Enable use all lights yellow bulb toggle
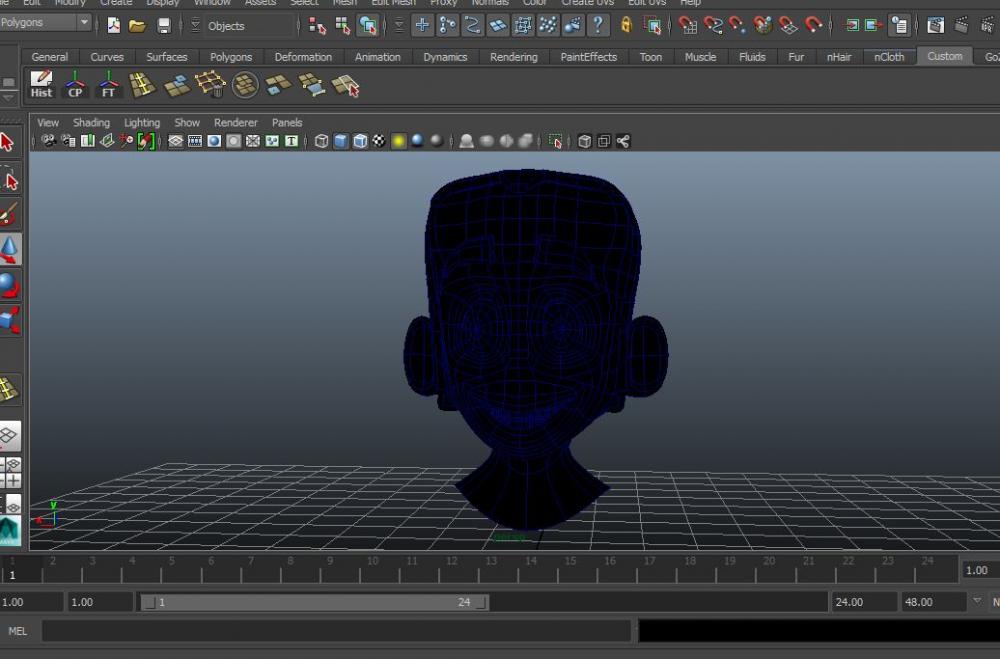 click(398, 142)
